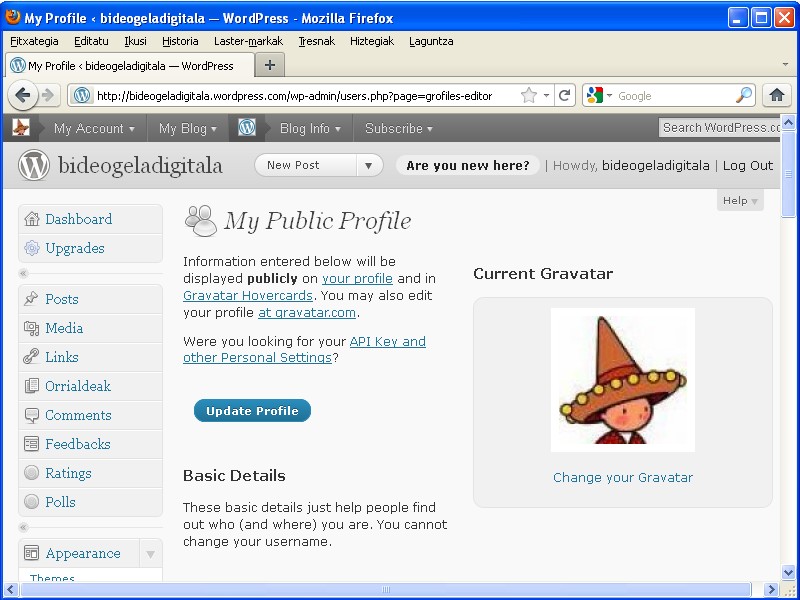This screenshot has width=800, height=600.
Task: Open the Fitxategia menu
Action: pyautogui.click(x=34, y=41)
